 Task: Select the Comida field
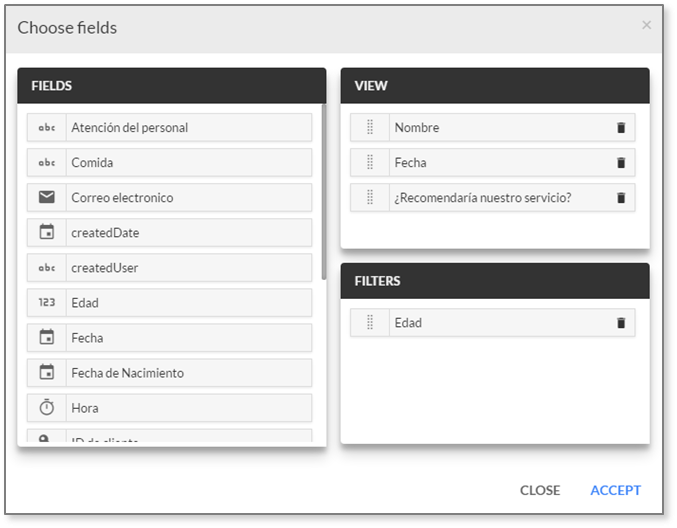[x=169, y=162]
